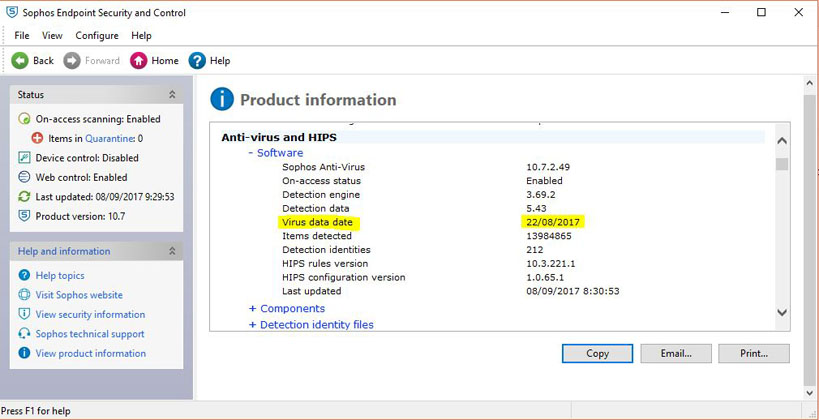This screenshot has width=819, height=420.
Task: Click the pink Home icon in toolbar
Action: tap(138, 61)
